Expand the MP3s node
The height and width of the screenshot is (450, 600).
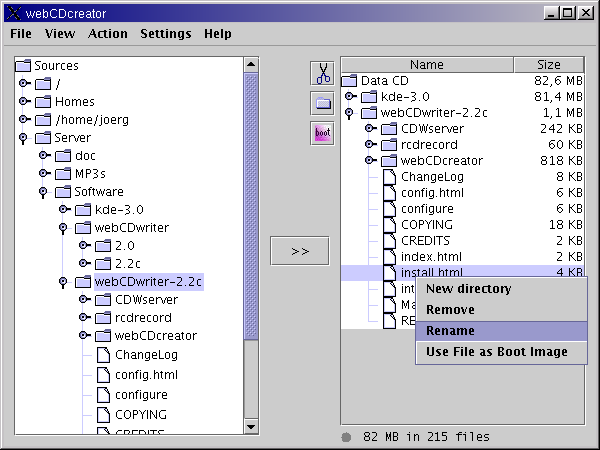tap(44, 173)
